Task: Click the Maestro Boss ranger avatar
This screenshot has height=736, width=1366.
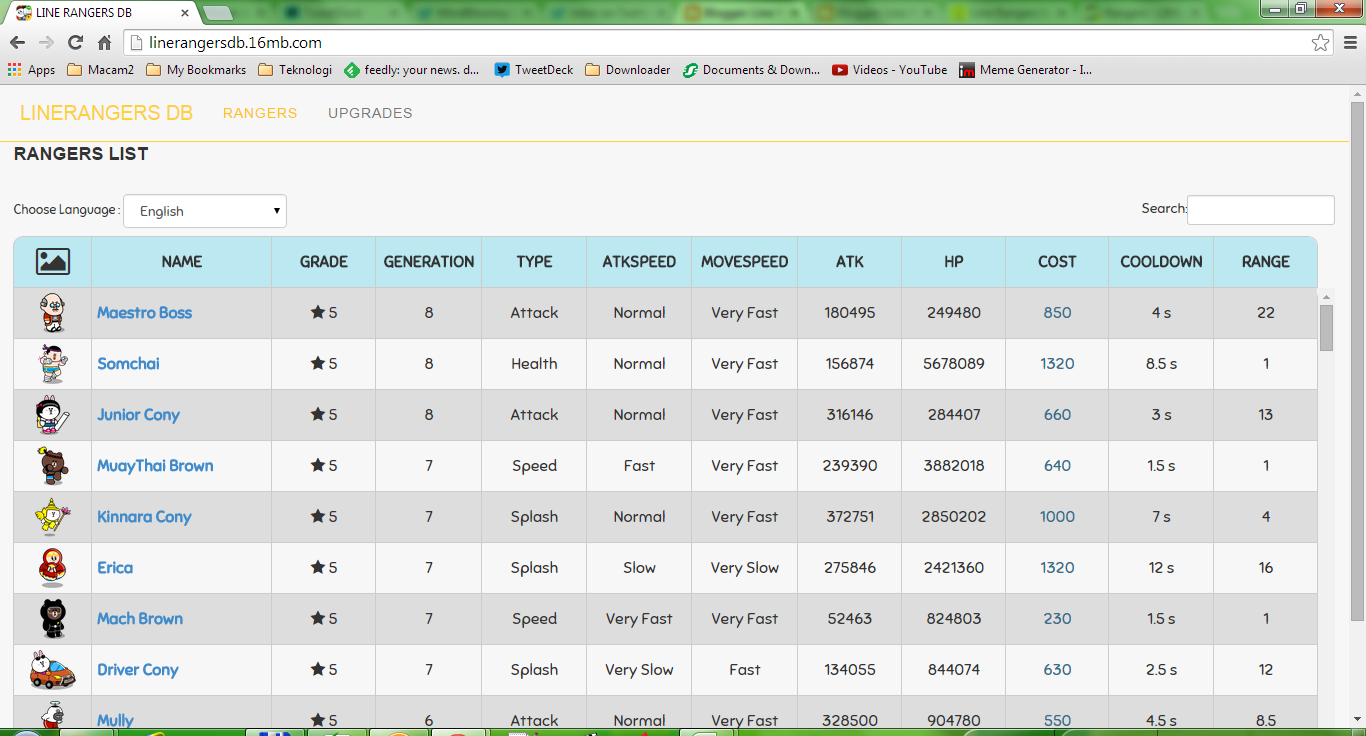Action: [52, 313]
